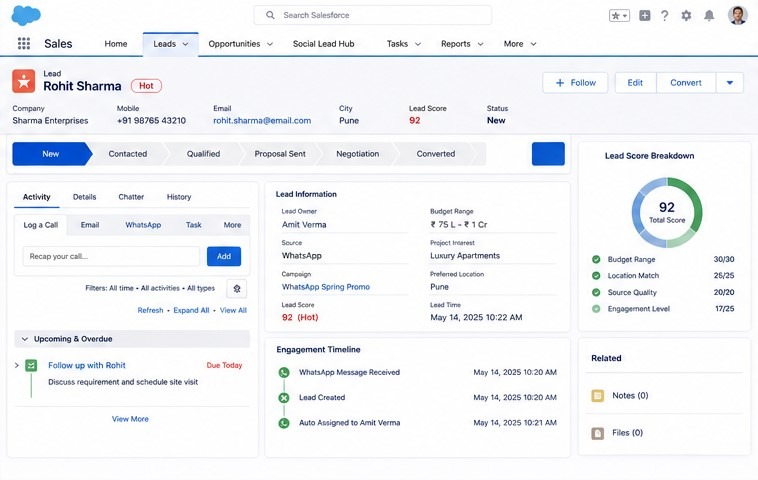Click the 92 Total Score donut chart
Image resolution: width=758 pixels, height=480 pixels.
[667, 213]
